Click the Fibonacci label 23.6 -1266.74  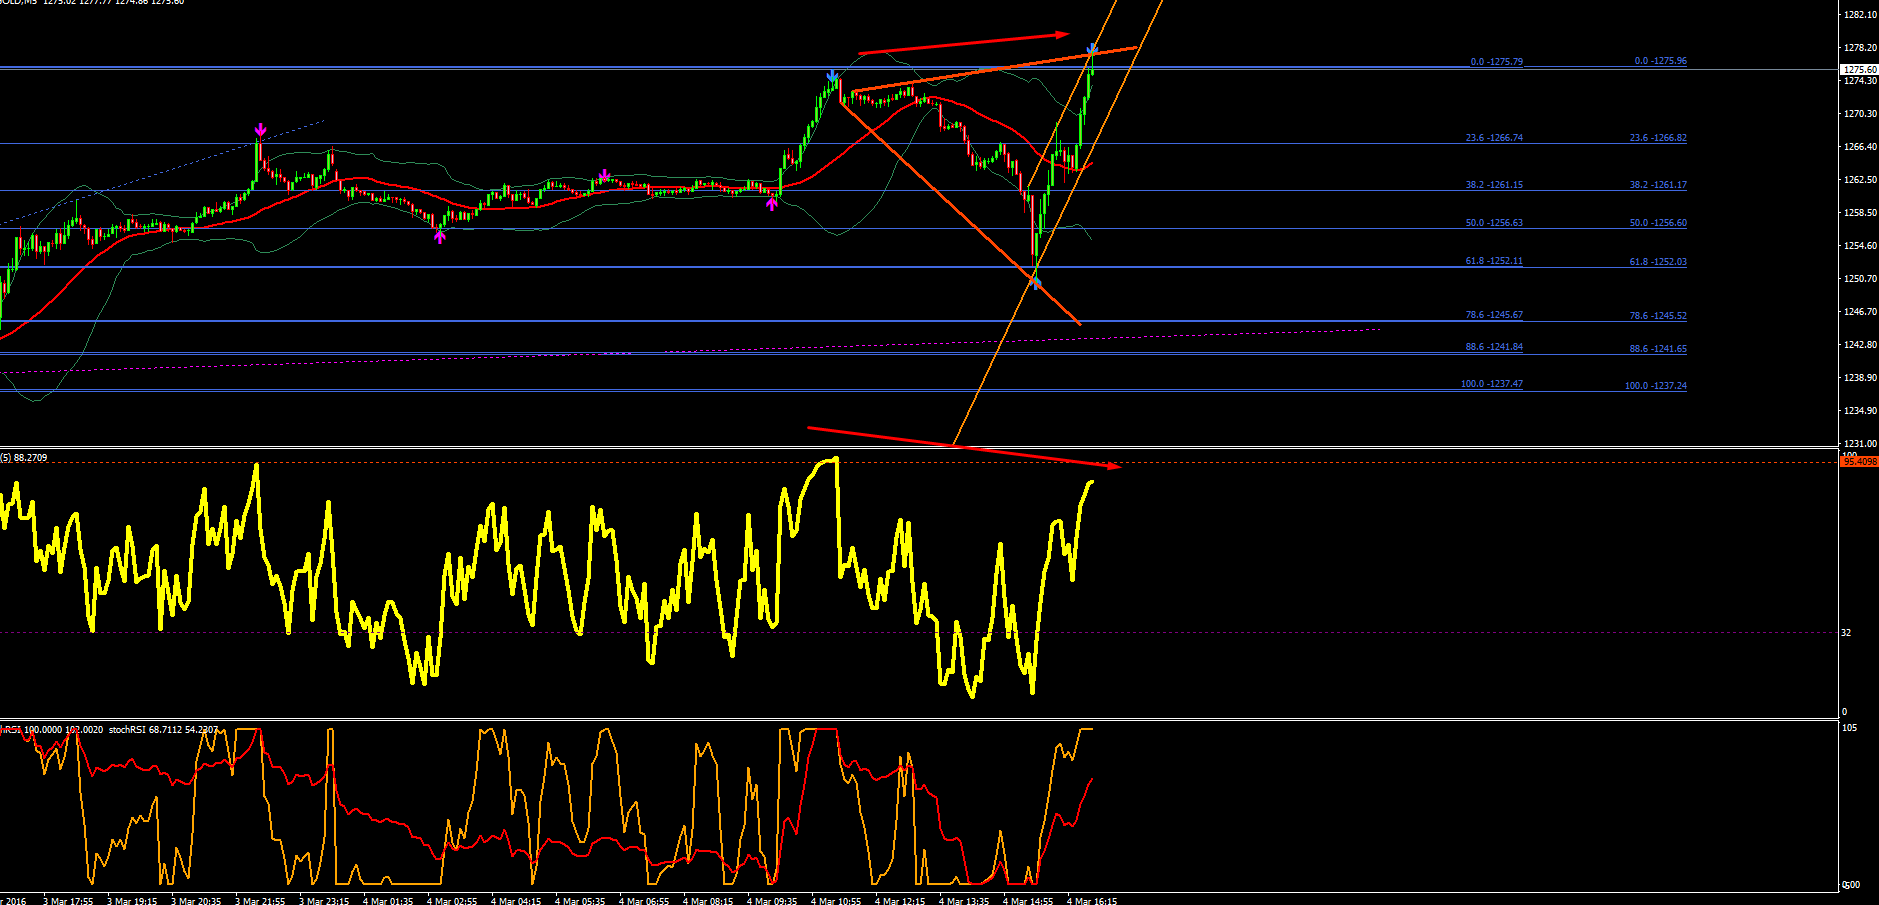(1494, 138)
